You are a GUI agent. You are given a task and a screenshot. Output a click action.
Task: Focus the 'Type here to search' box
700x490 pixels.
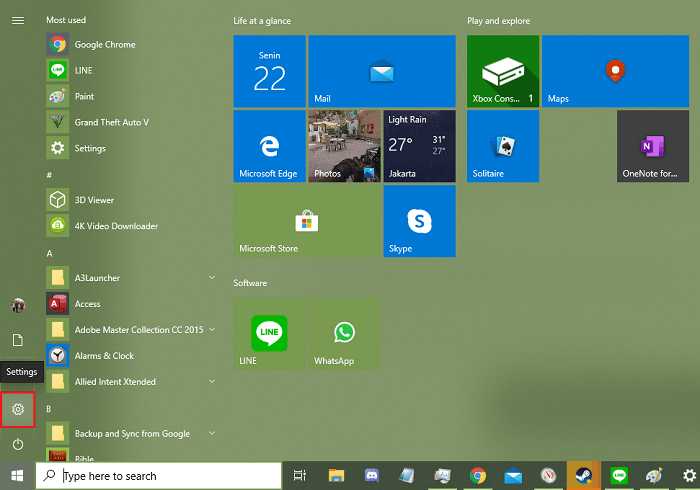tap(159, 476)
